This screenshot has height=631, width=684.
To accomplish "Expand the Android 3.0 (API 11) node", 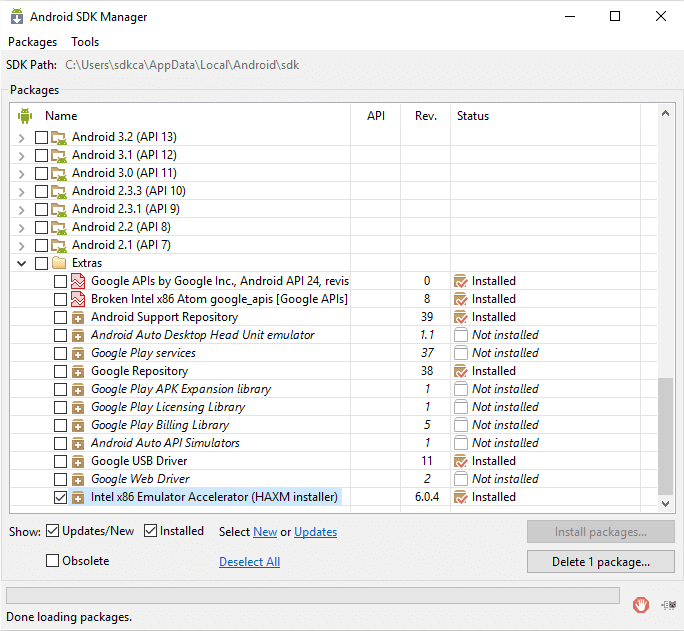I will 21,174.
